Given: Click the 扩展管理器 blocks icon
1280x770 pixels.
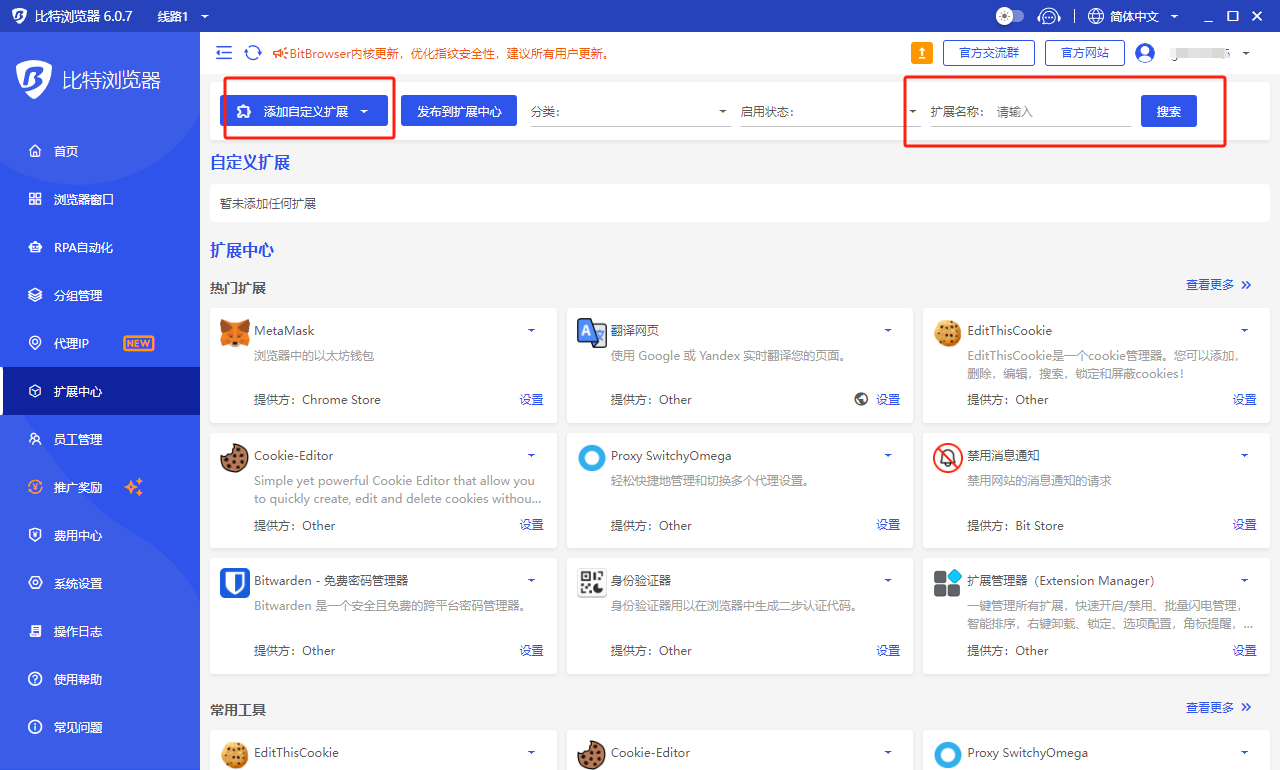Looking at the screenshot, I should 948,583.
